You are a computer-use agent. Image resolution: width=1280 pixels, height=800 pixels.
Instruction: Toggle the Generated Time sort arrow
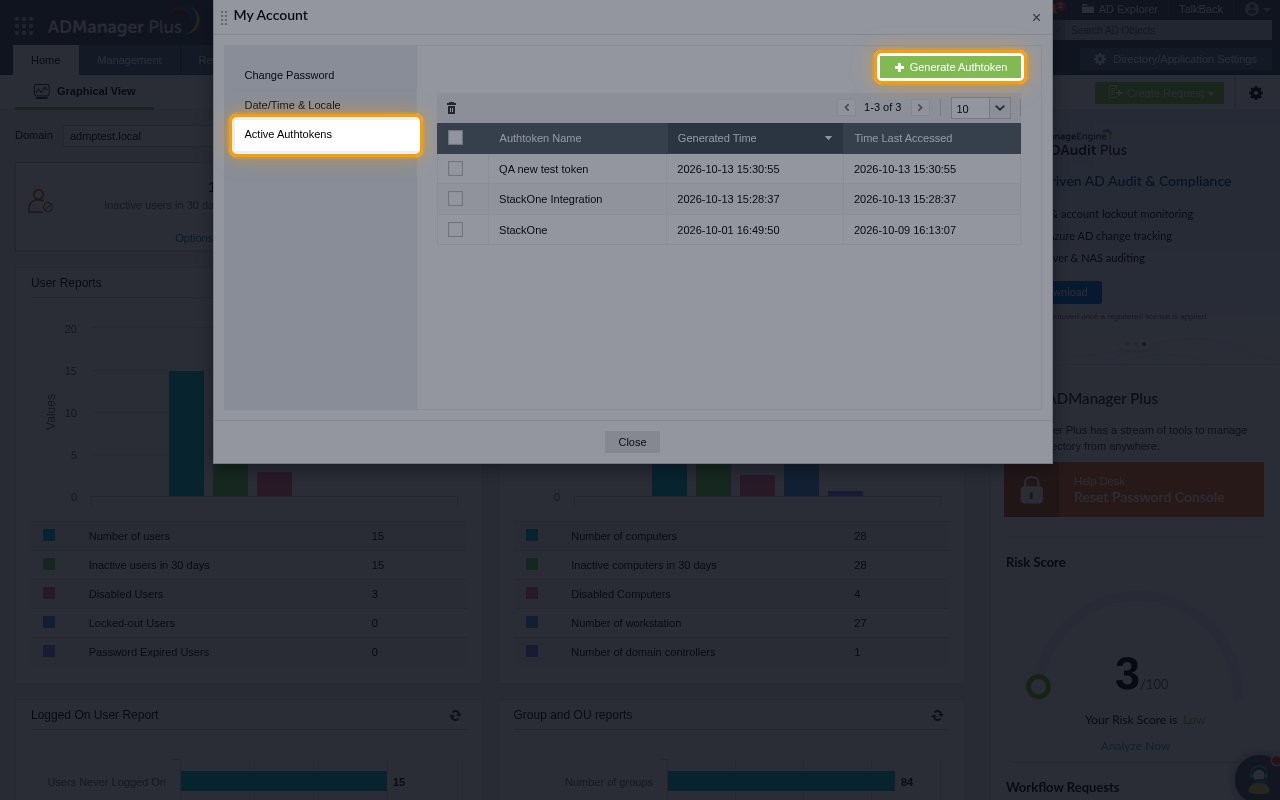click(x=828, y=138)
